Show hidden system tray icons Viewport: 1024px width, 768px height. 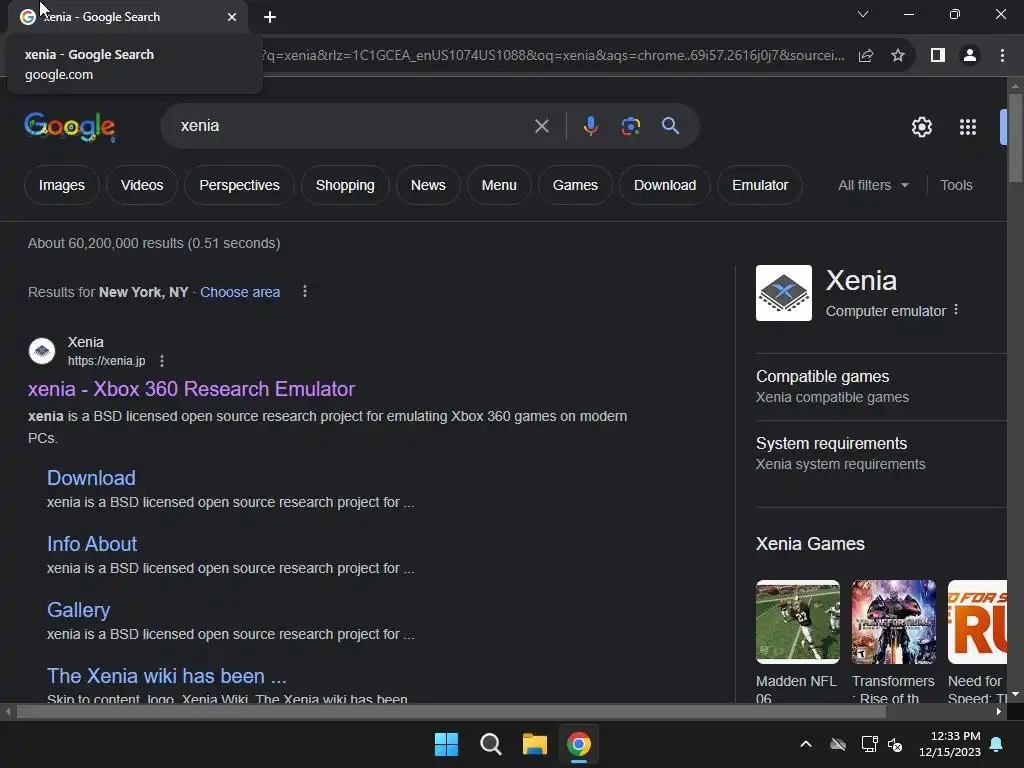coord(806,744)
